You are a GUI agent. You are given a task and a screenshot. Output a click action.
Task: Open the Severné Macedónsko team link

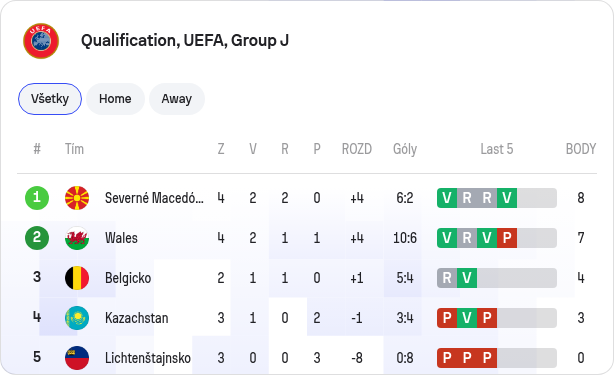pyautogui.click(x=154, y=198)
